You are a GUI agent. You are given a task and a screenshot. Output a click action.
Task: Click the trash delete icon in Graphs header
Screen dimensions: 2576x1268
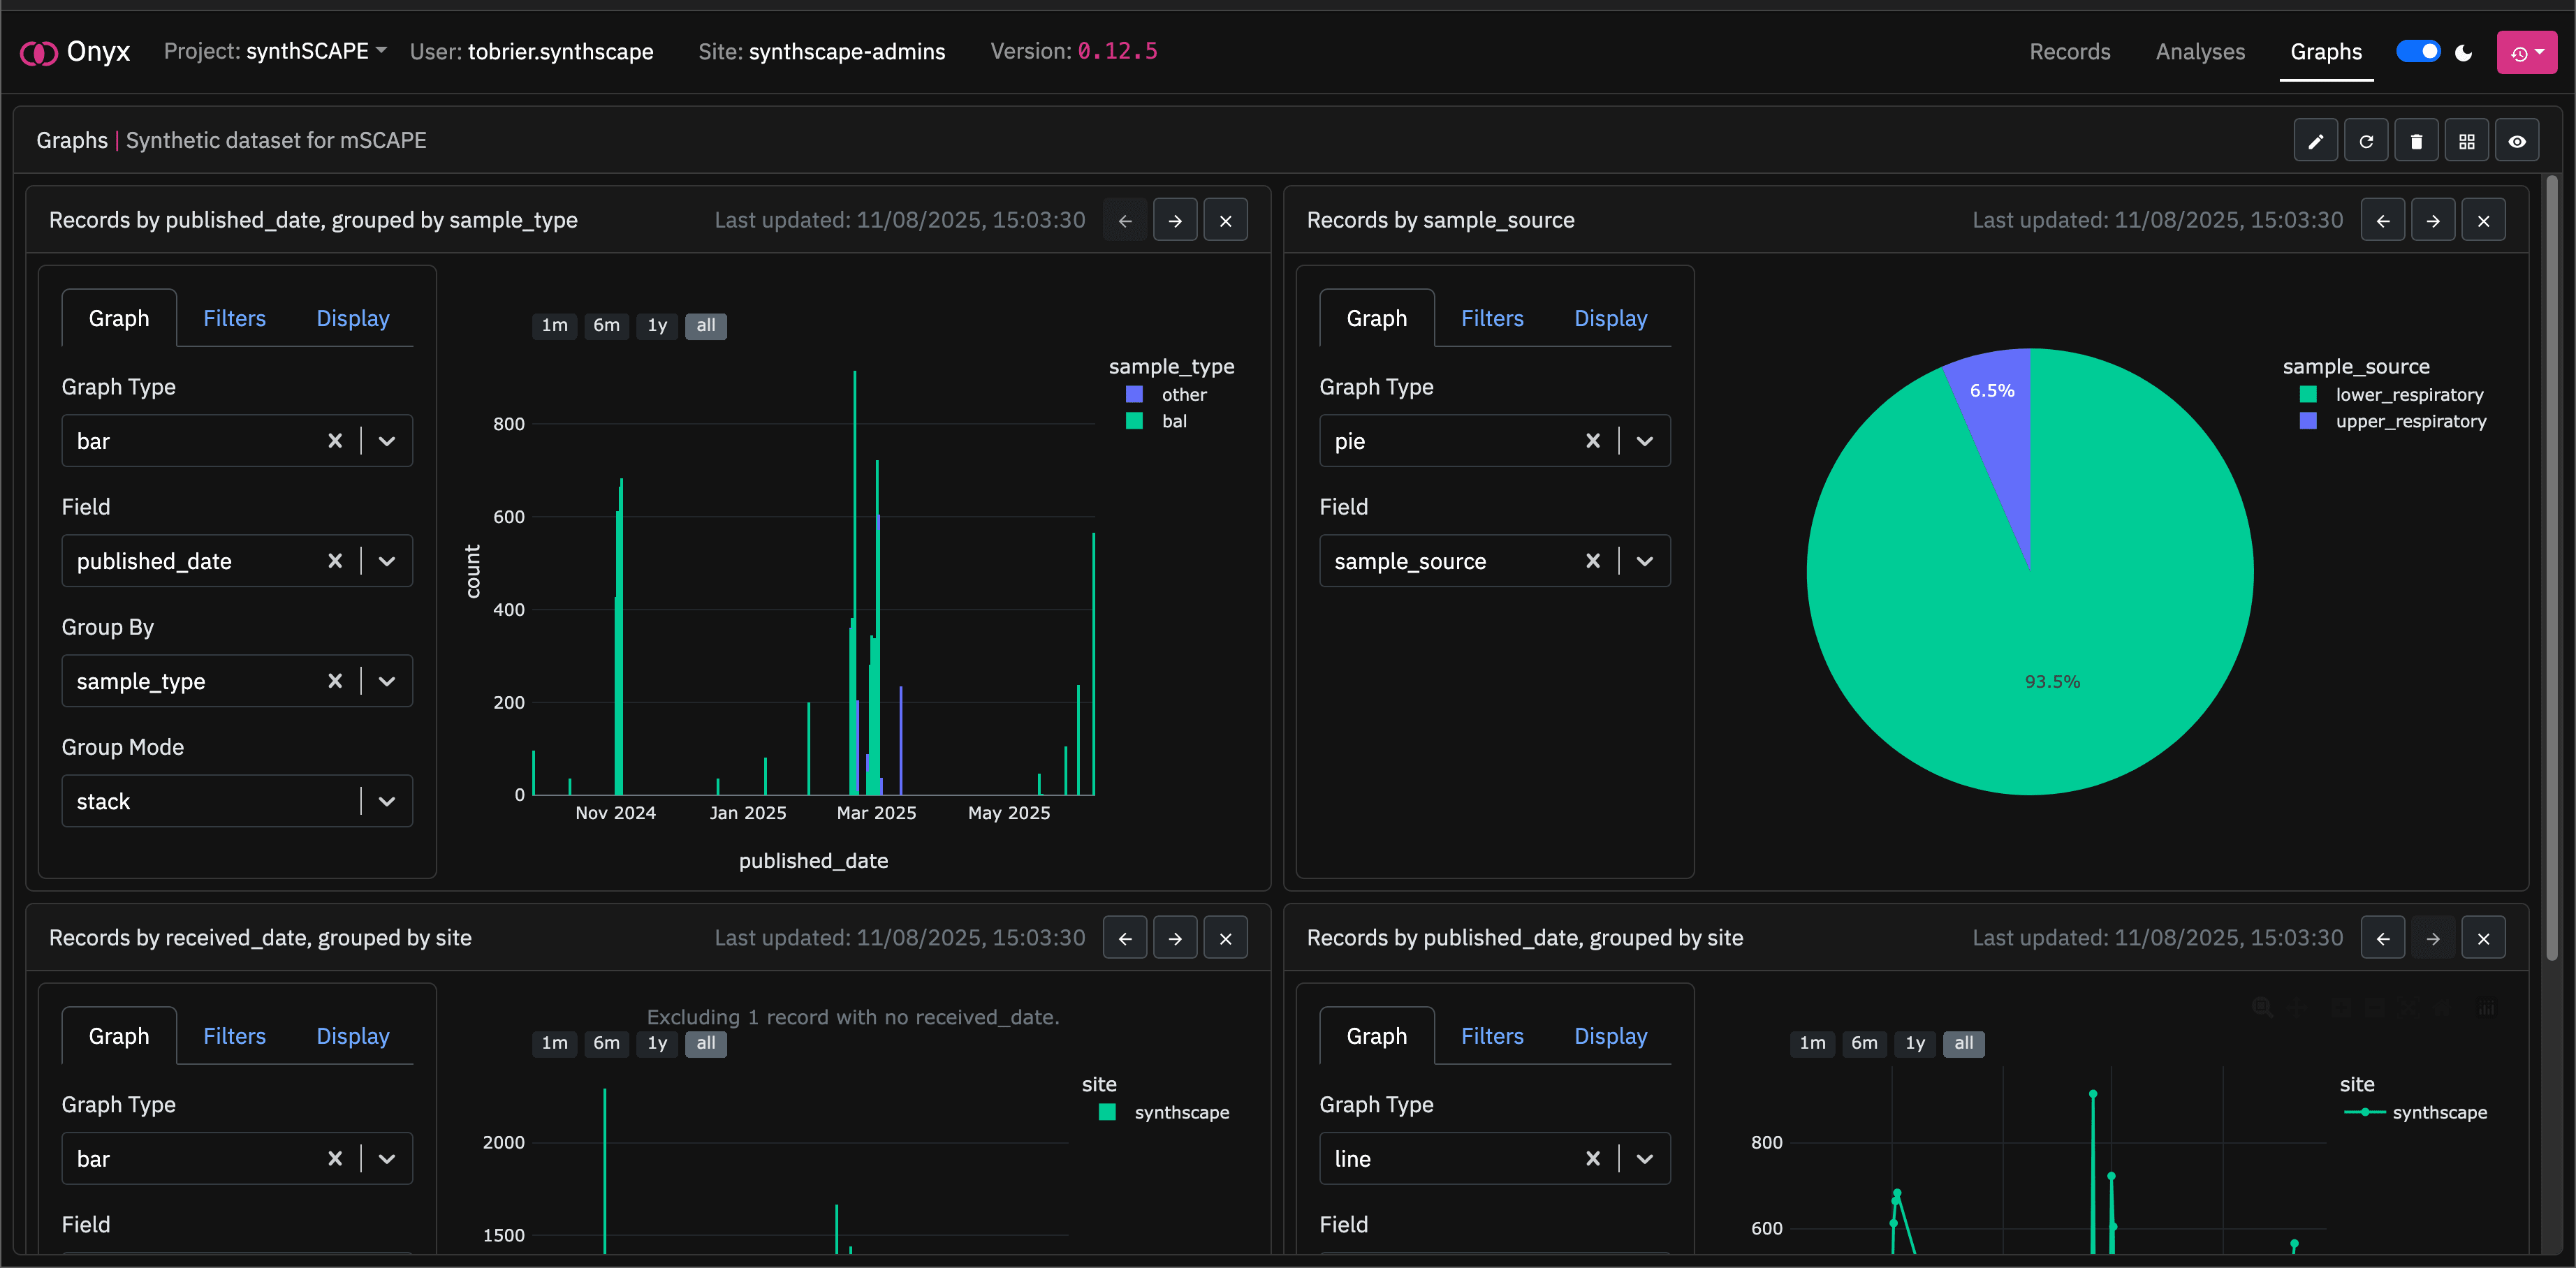2416,141
